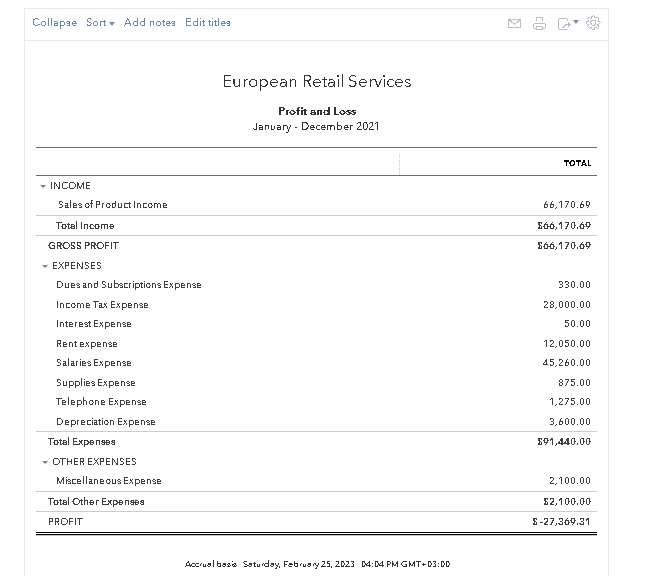Click the Total Expenses value $91,440.00

[564, 441]
